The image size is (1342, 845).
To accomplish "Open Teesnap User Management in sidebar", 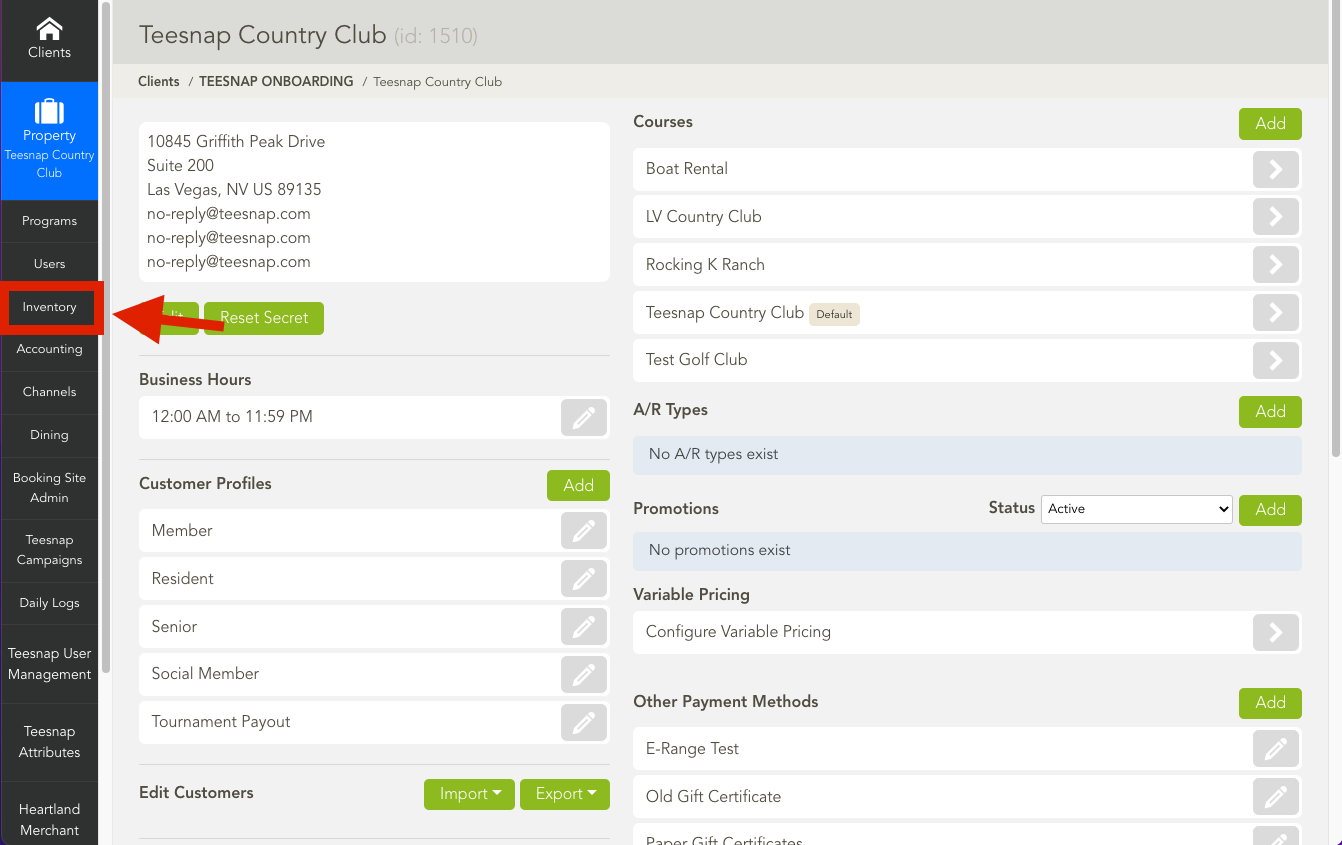I will [x=49, y=664].
